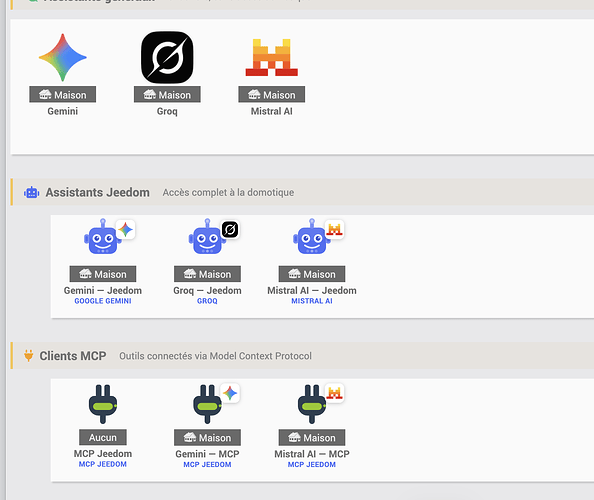Click the Aucun tag on MCP Jeedom
This screenshot has width=594, height=500.
pos(103,438)
